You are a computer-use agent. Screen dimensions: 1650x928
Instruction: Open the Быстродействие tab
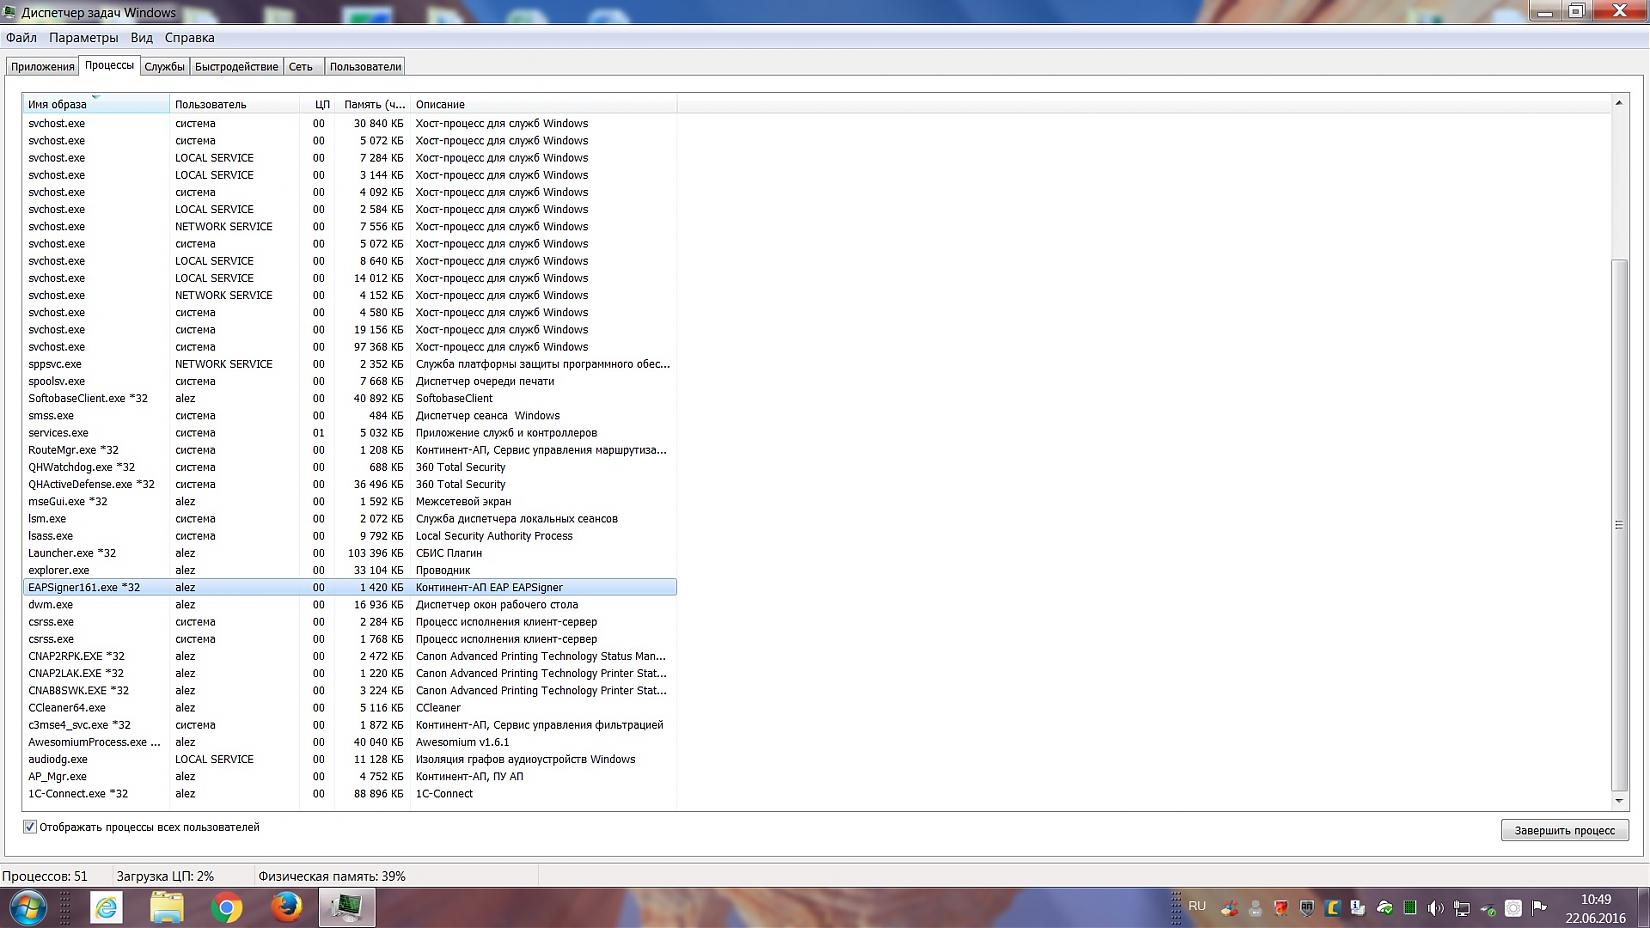point(236,67)
